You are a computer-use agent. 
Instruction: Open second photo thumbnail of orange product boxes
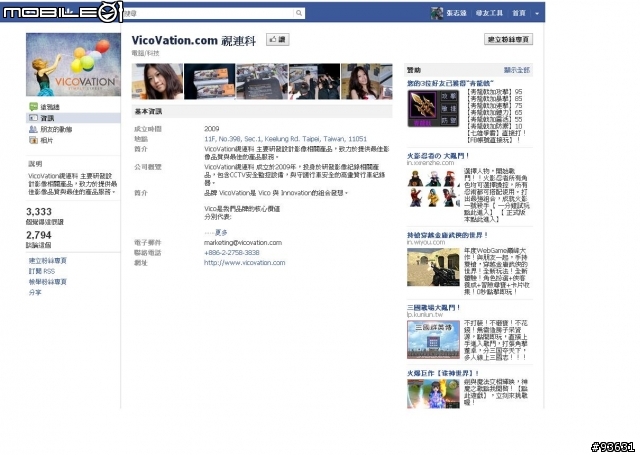(x=209, y=81)
